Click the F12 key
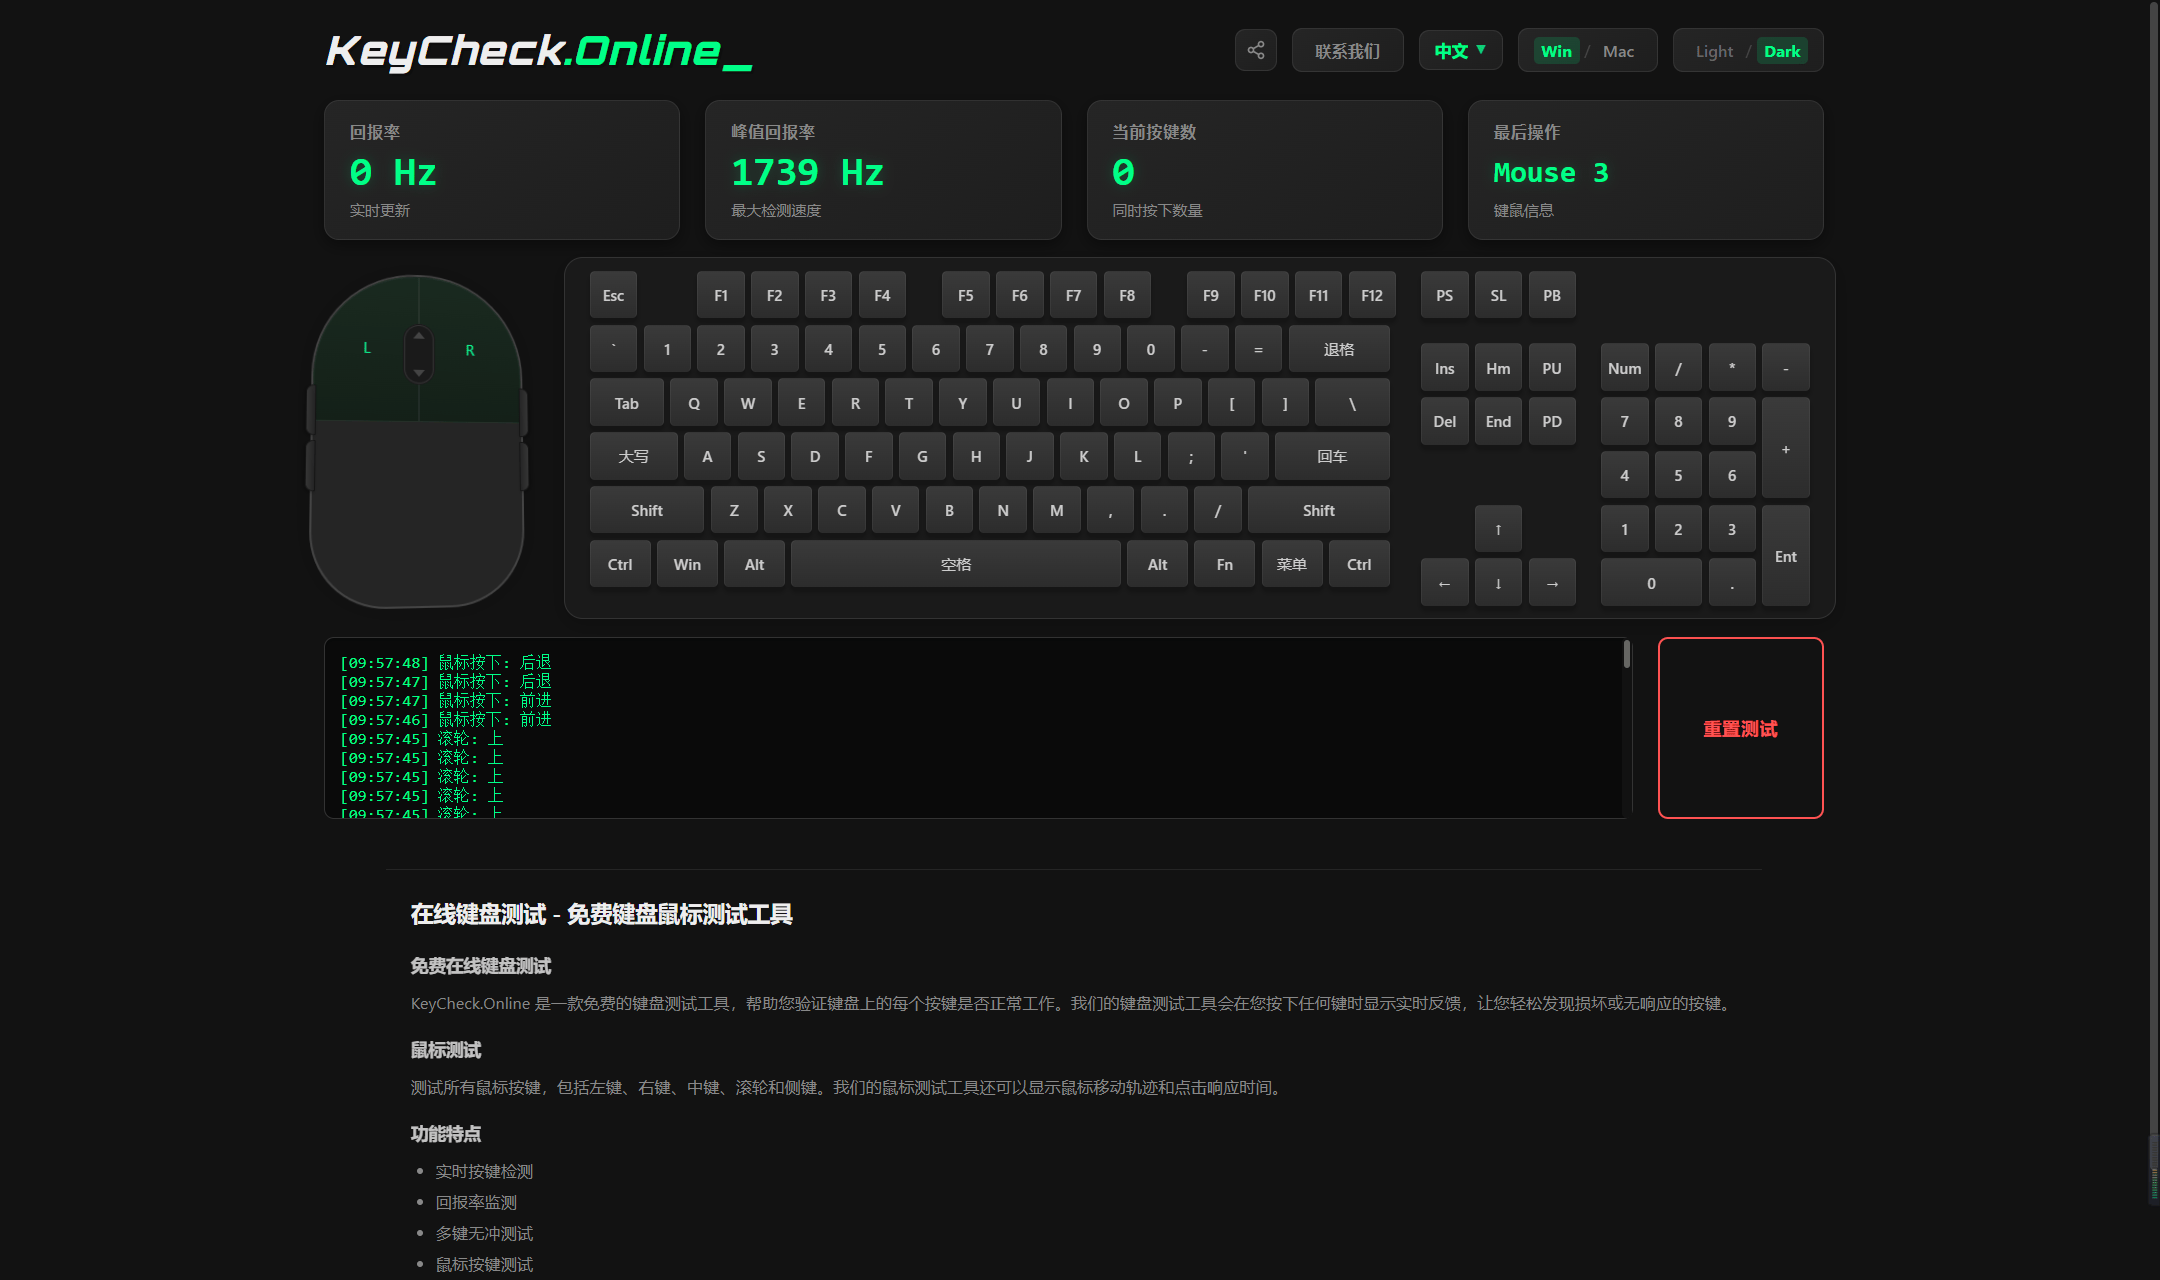The height and width of the screenshot is (1280, 2160). point(1372,295)
